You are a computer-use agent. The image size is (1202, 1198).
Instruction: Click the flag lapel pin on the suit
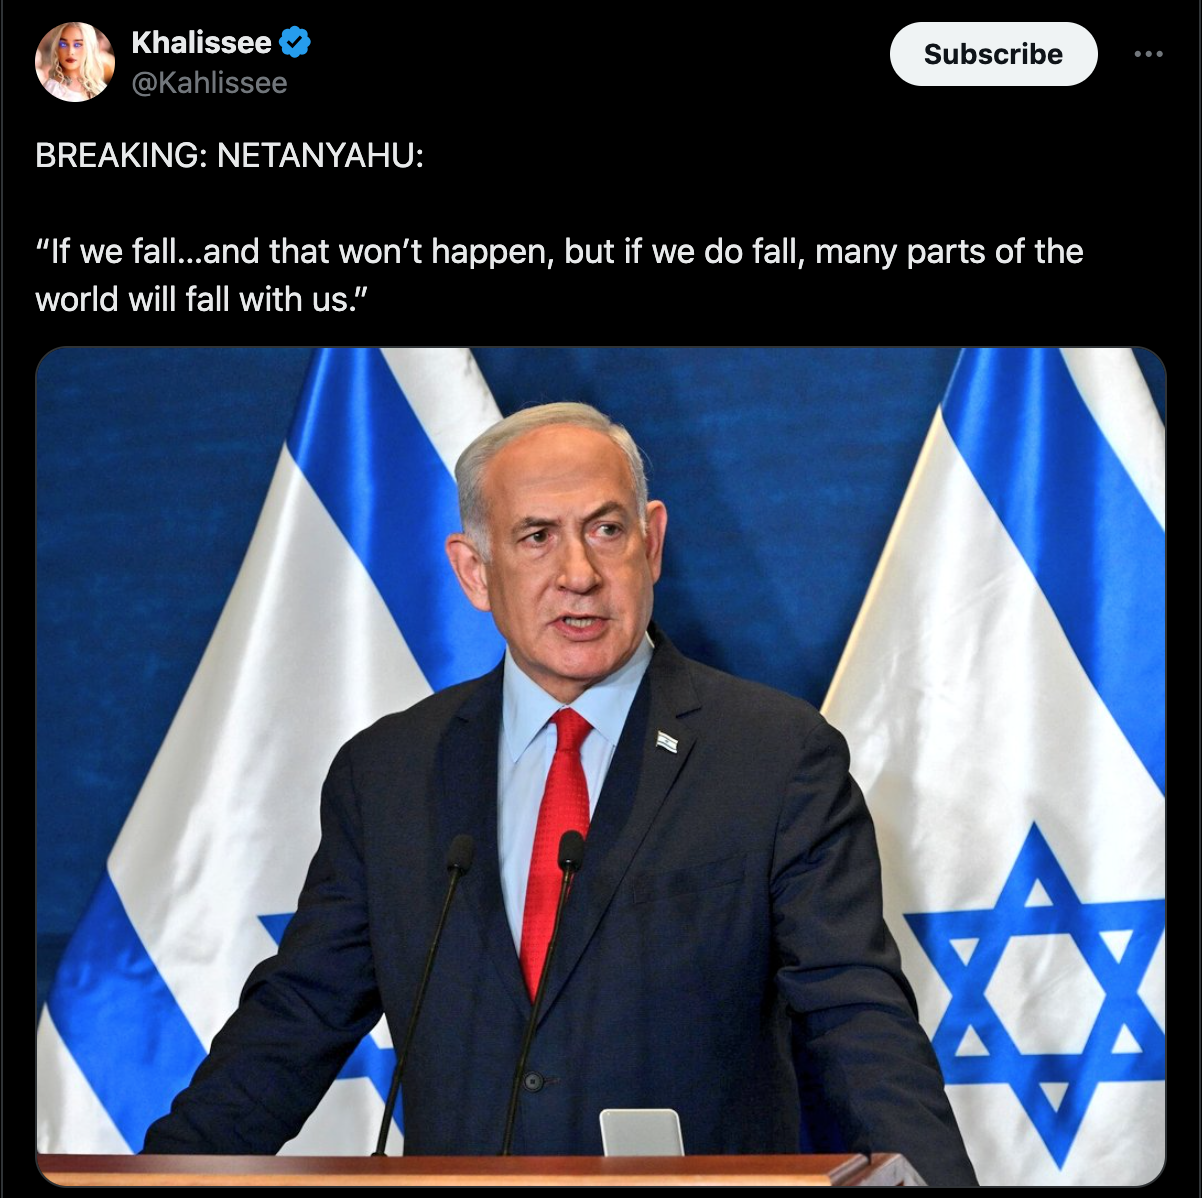pyautogui.click(x=667, y=741)
